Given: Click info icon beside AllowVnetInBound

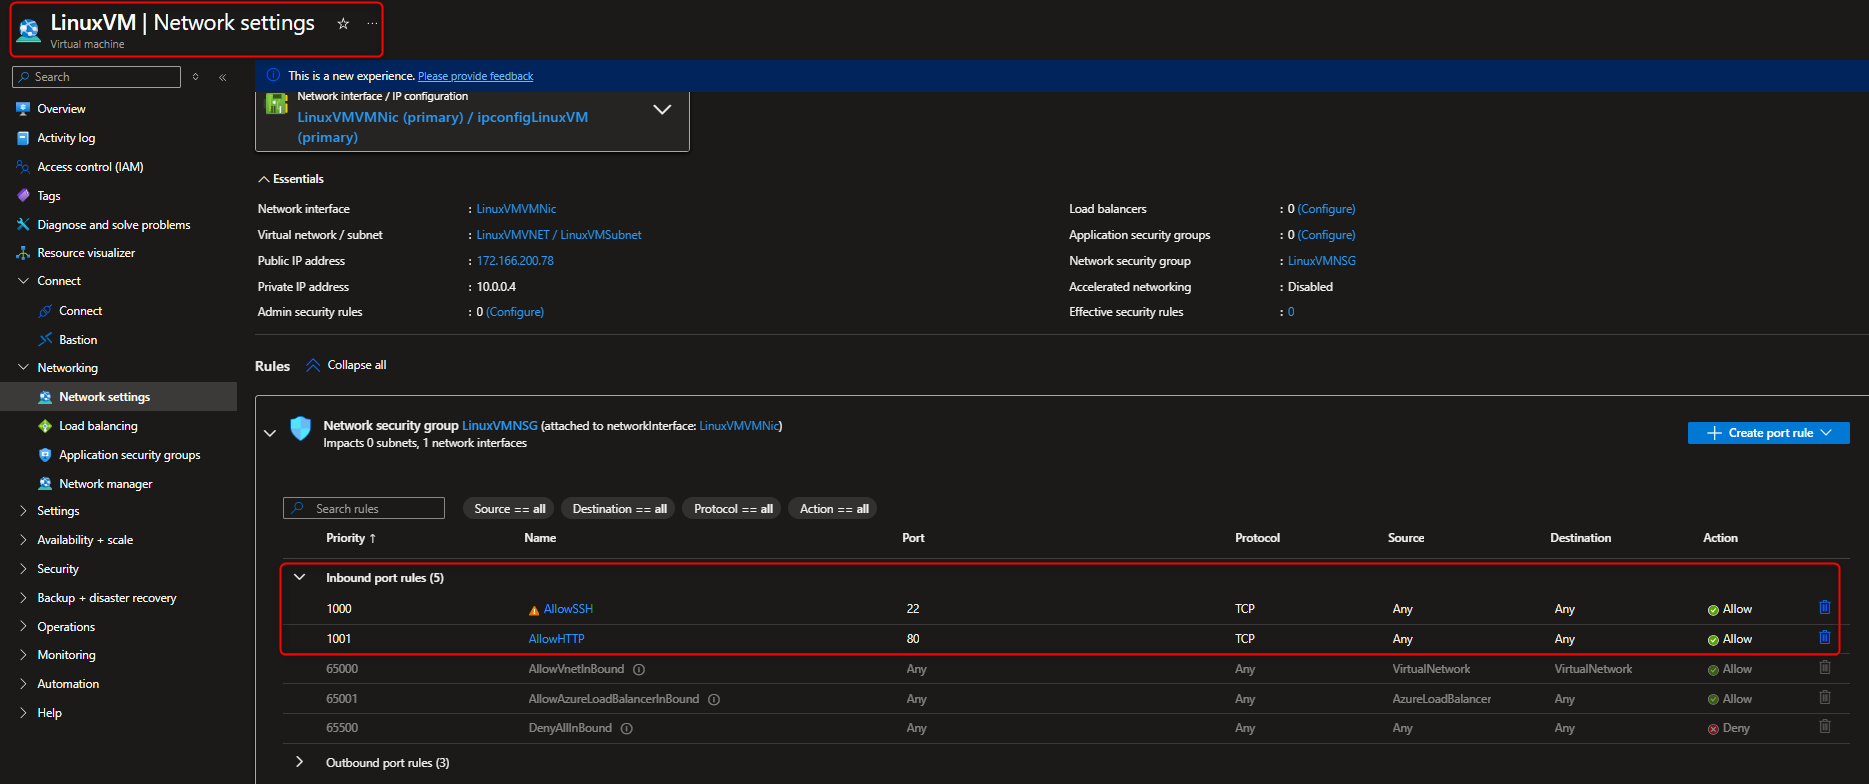Looking at the screenshot, I should tap(639, 669).
